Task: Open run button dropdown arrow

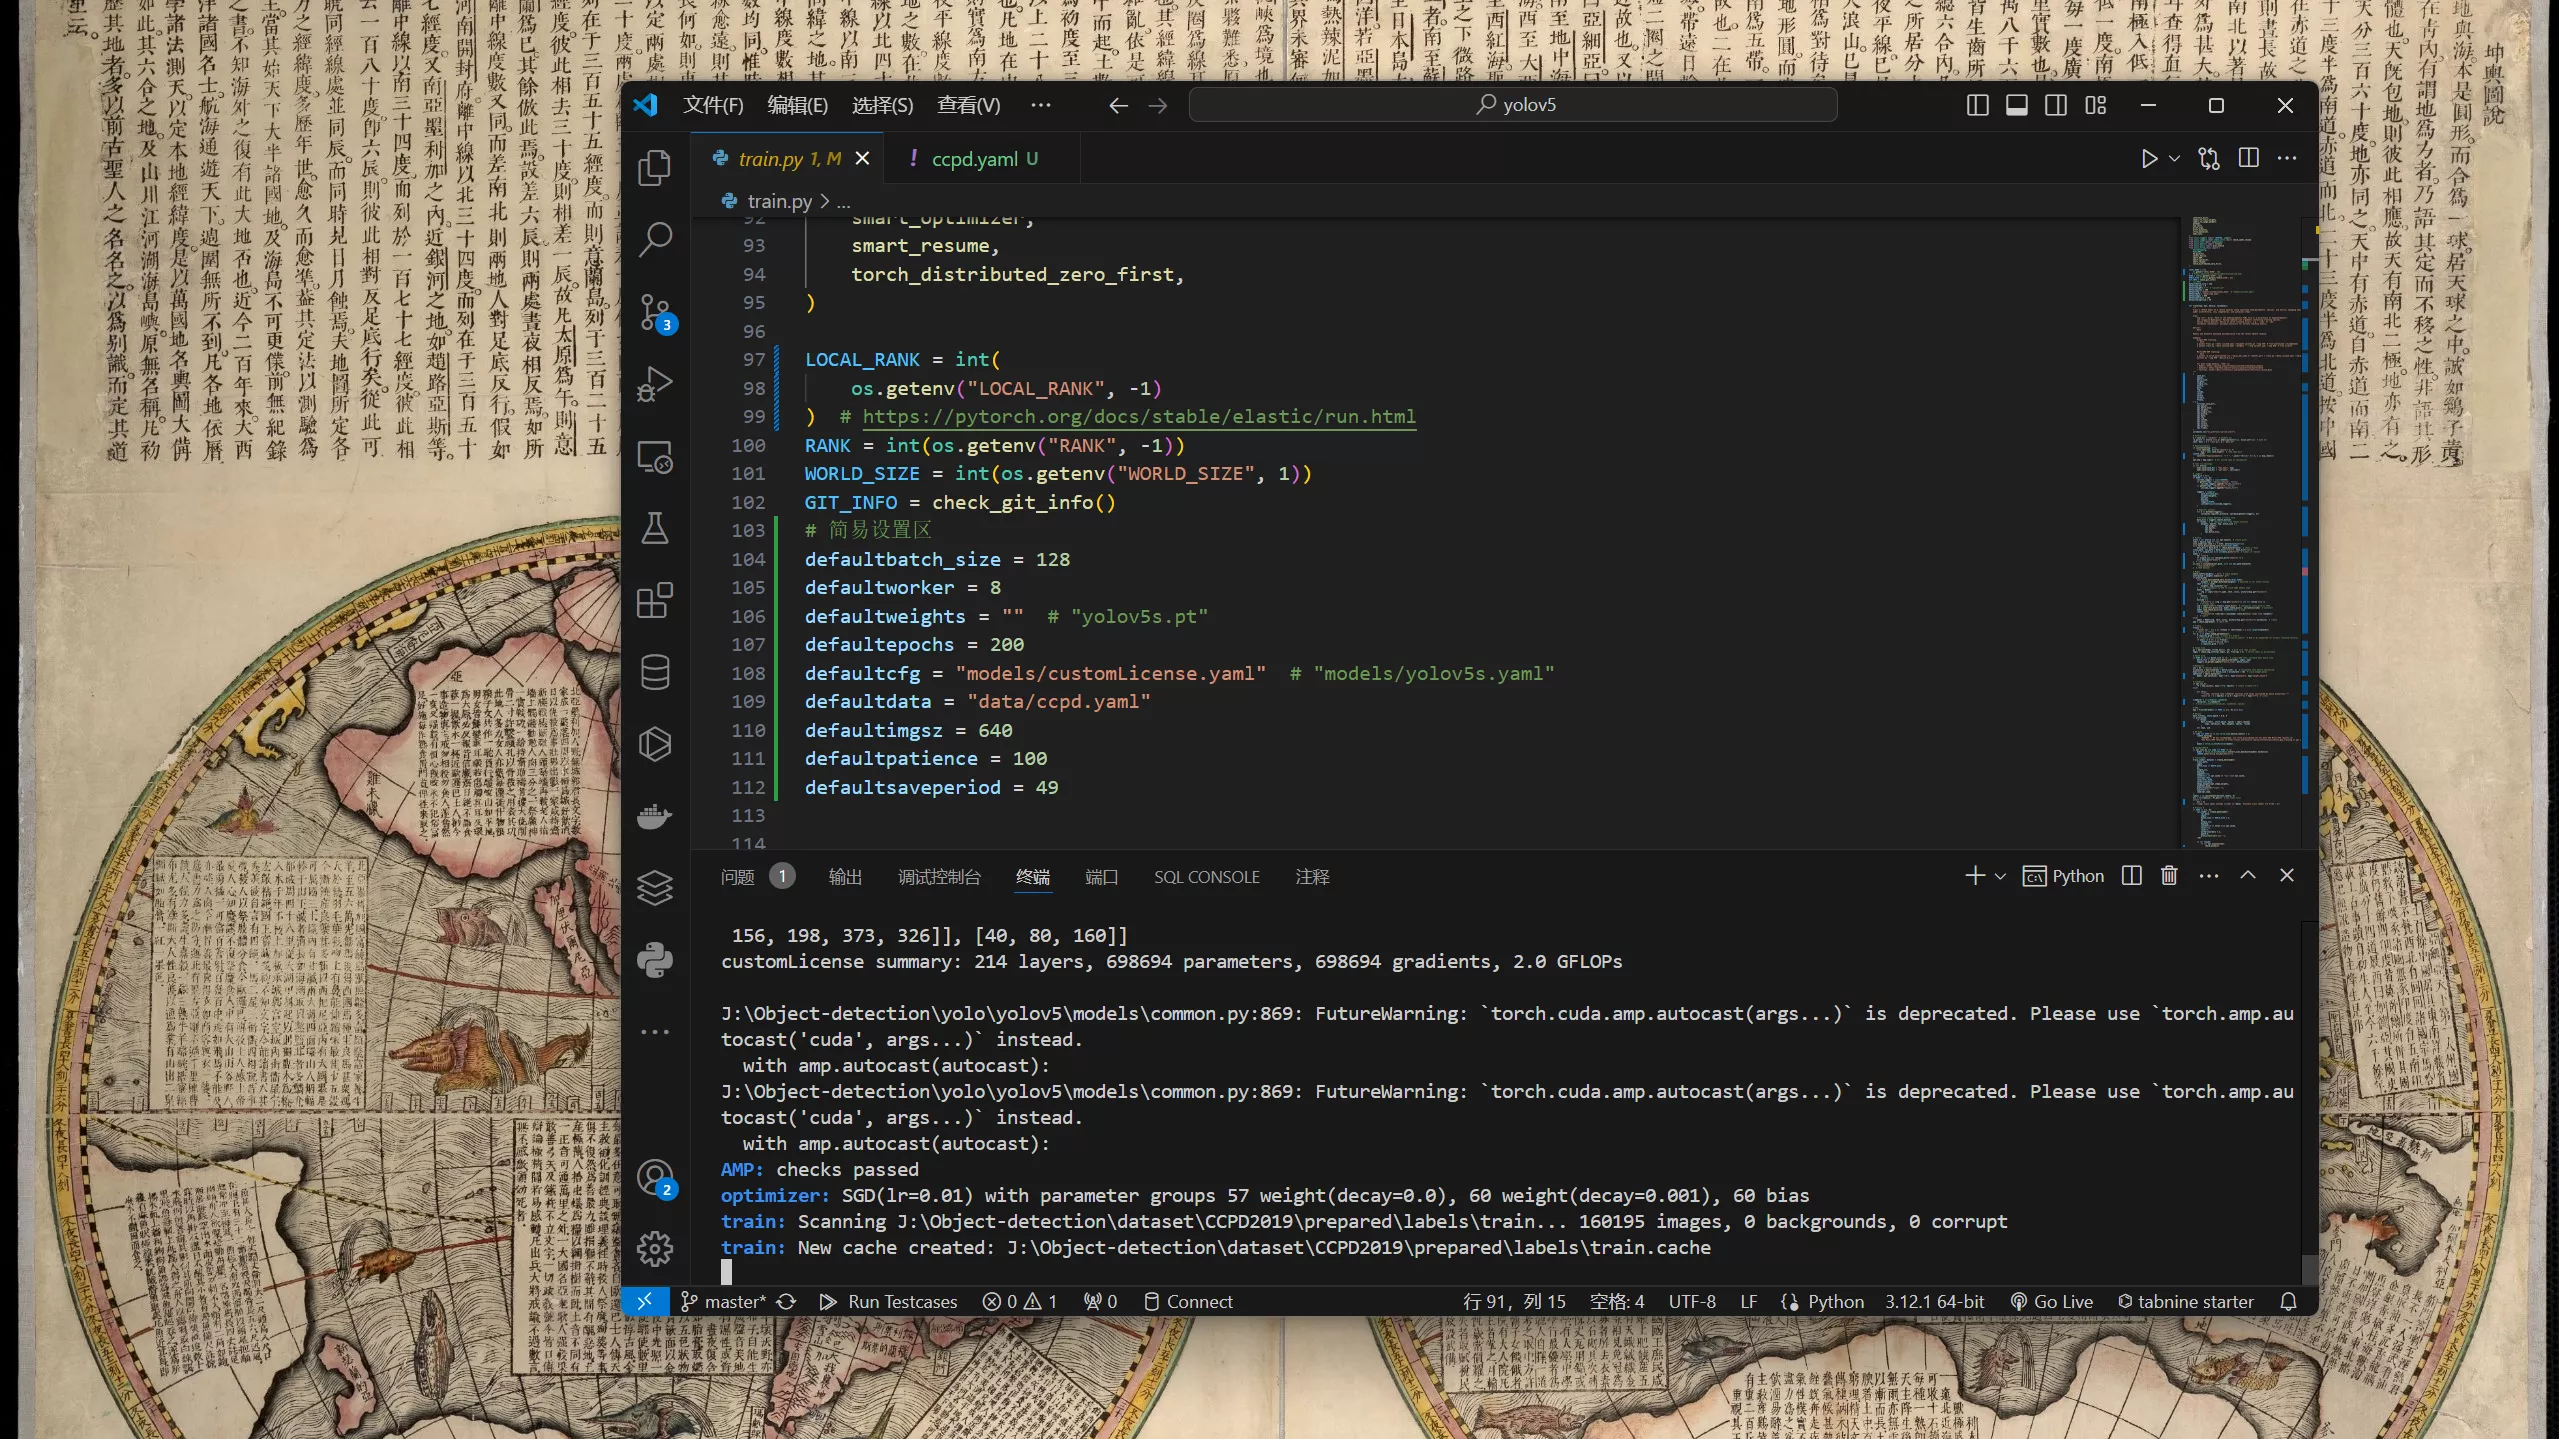Action: coord(2174,158)
